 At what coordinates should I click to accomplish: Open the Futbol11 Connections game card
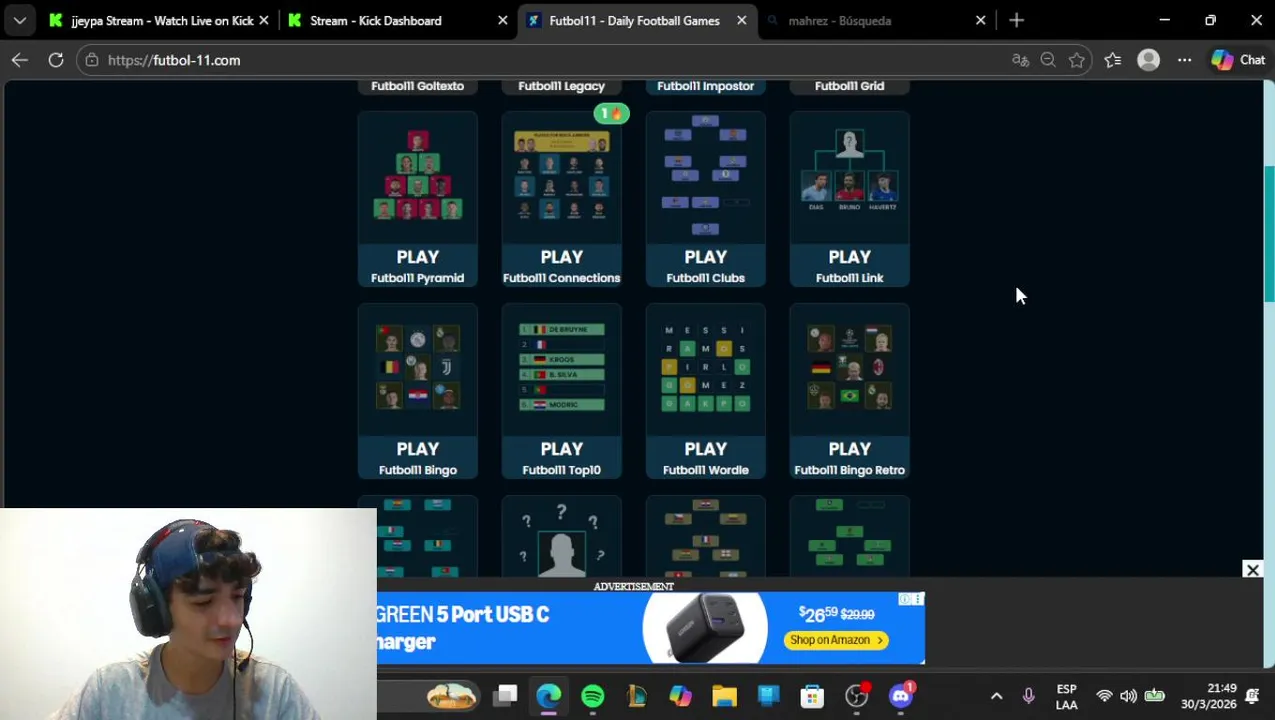click(561, 199)
